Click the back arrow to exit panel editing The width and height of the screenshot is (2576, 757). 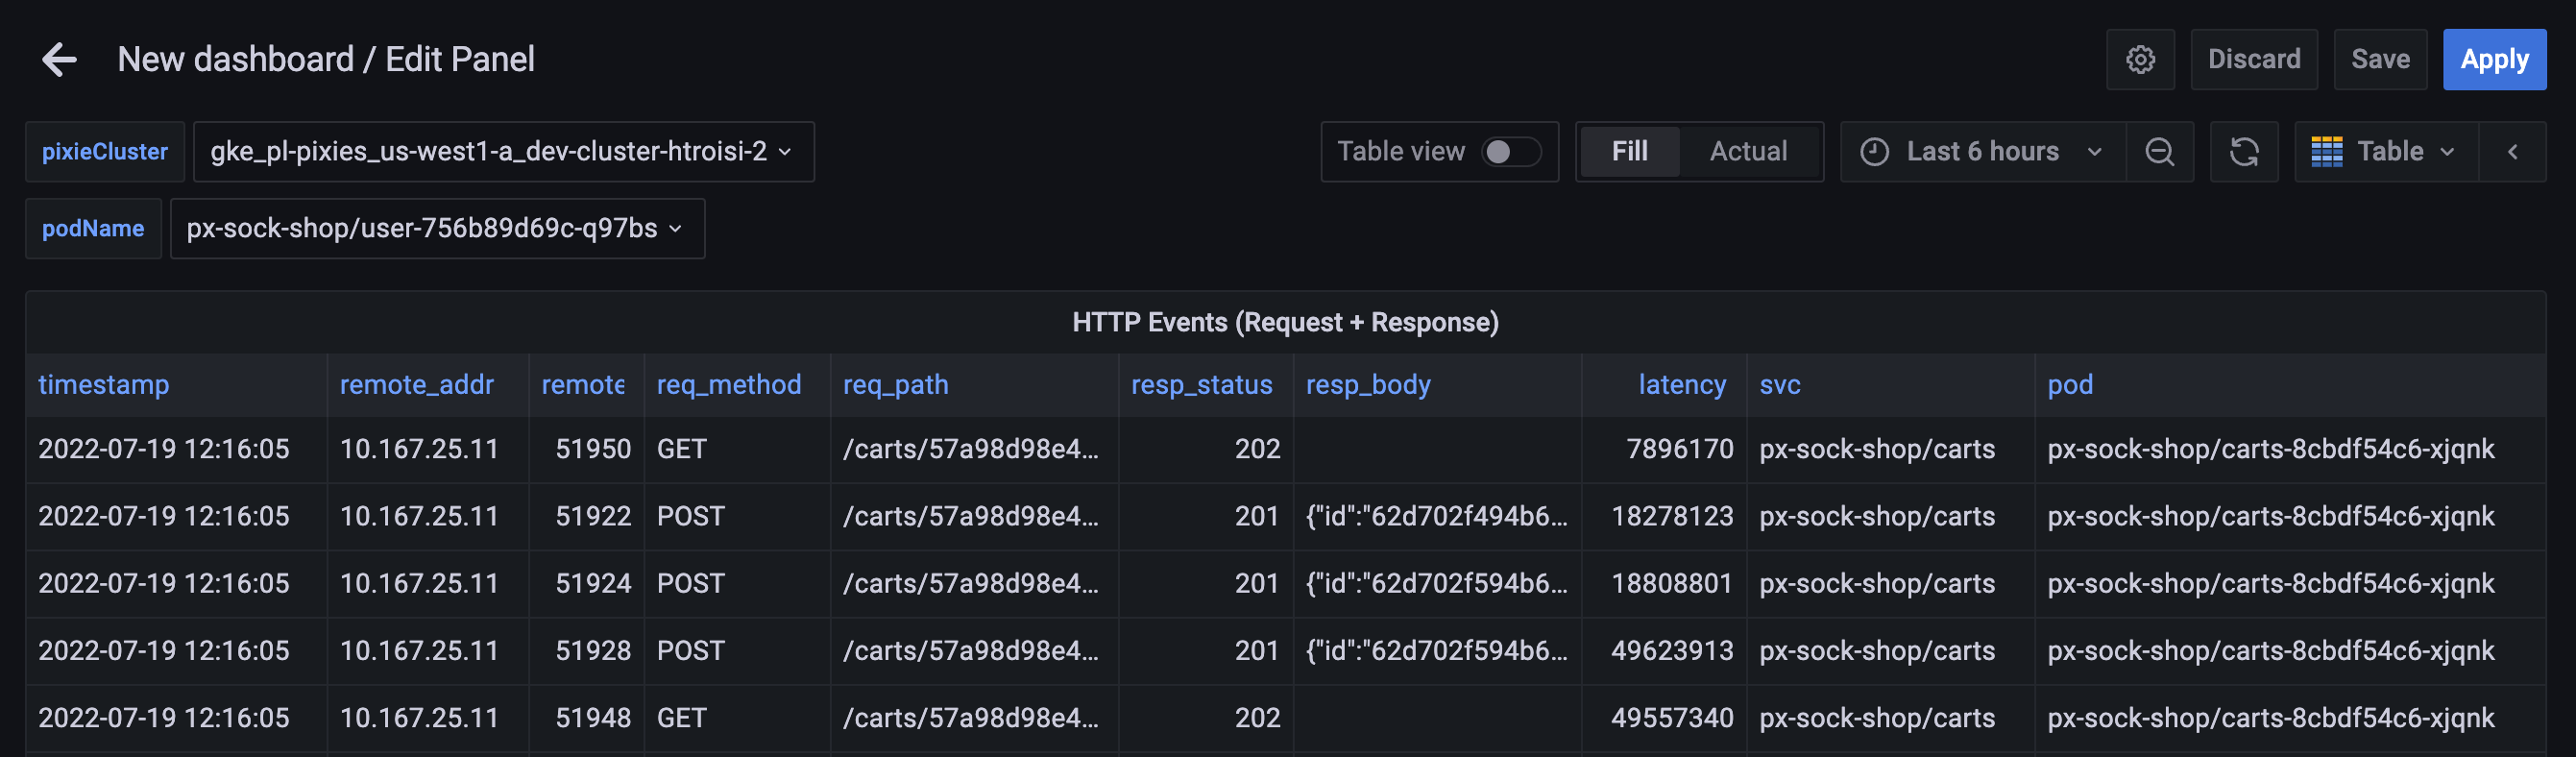[59, 60]
